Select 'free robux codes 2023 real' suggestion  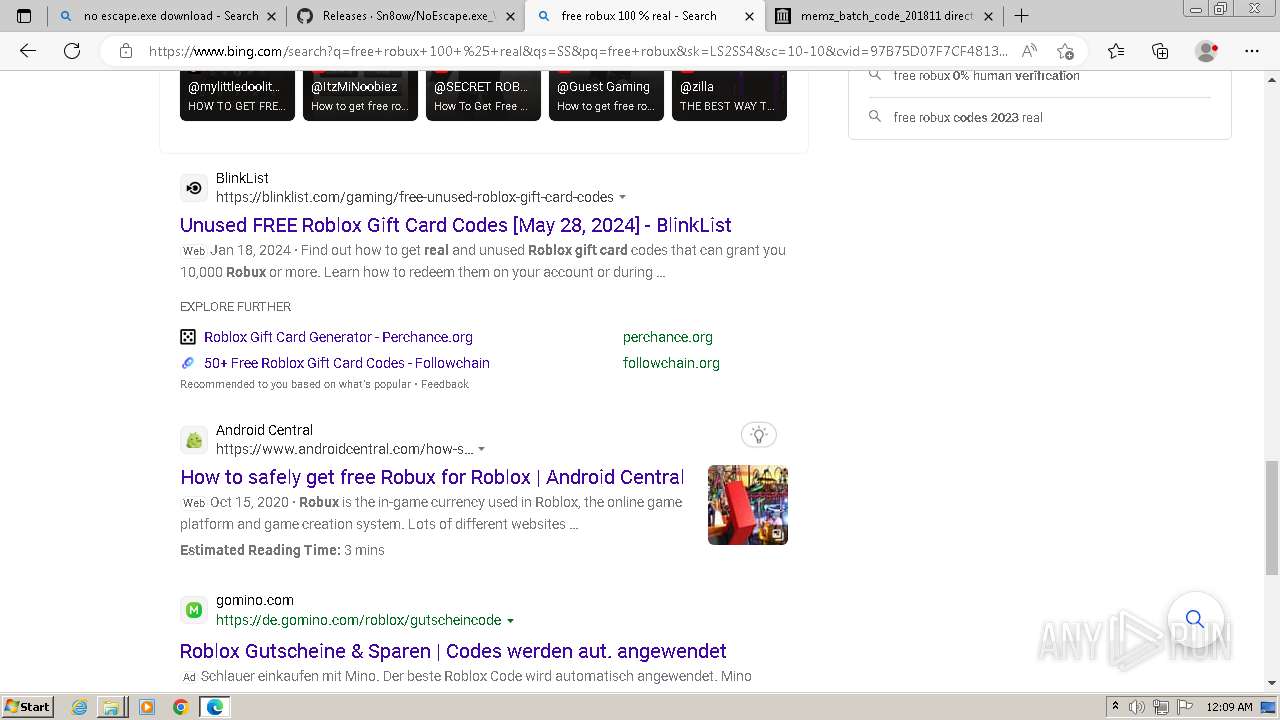(968, 117)
